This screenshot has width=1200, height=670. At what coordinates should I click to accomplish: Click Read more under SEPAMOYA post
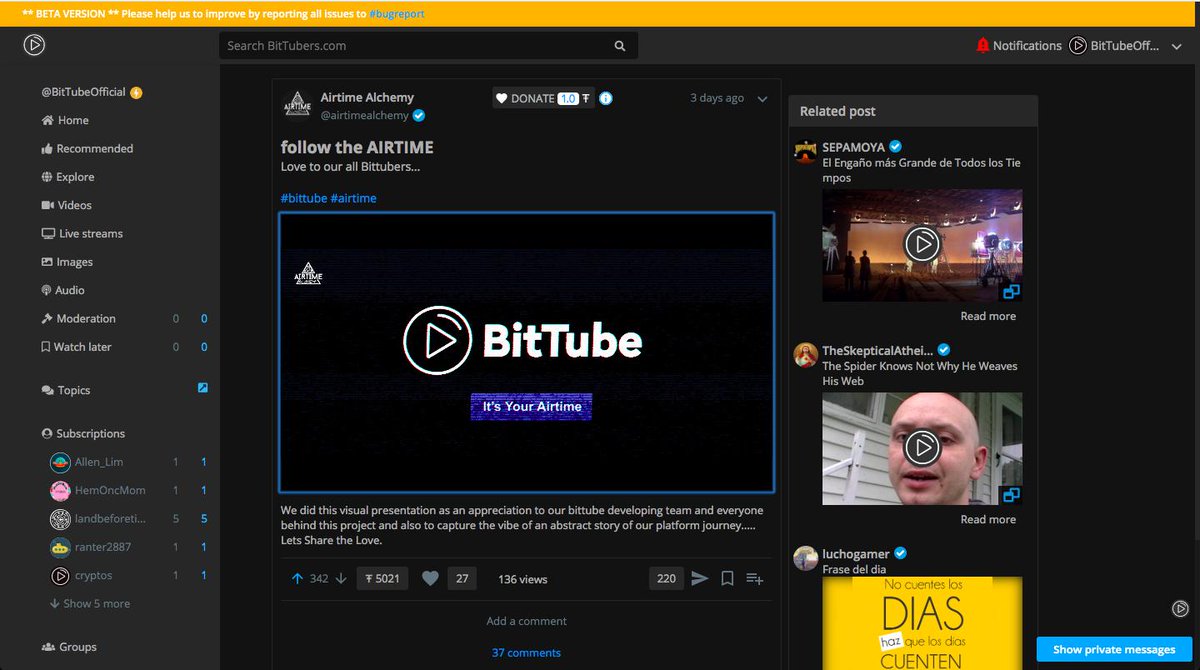[988, 316]
